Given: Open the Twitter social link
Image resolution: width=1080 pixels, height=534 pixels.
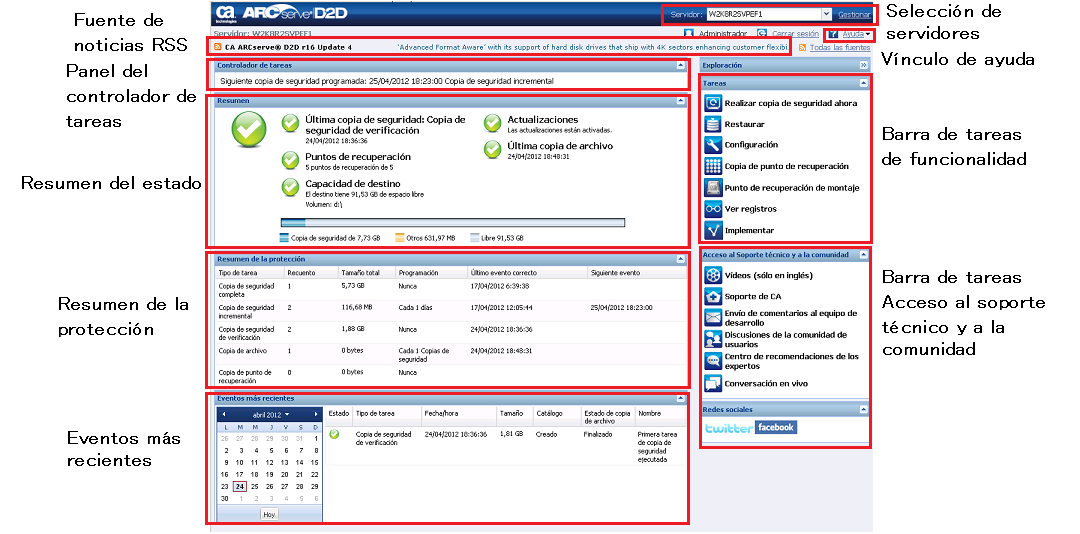Looking at the screenshot, I should 729,428.
